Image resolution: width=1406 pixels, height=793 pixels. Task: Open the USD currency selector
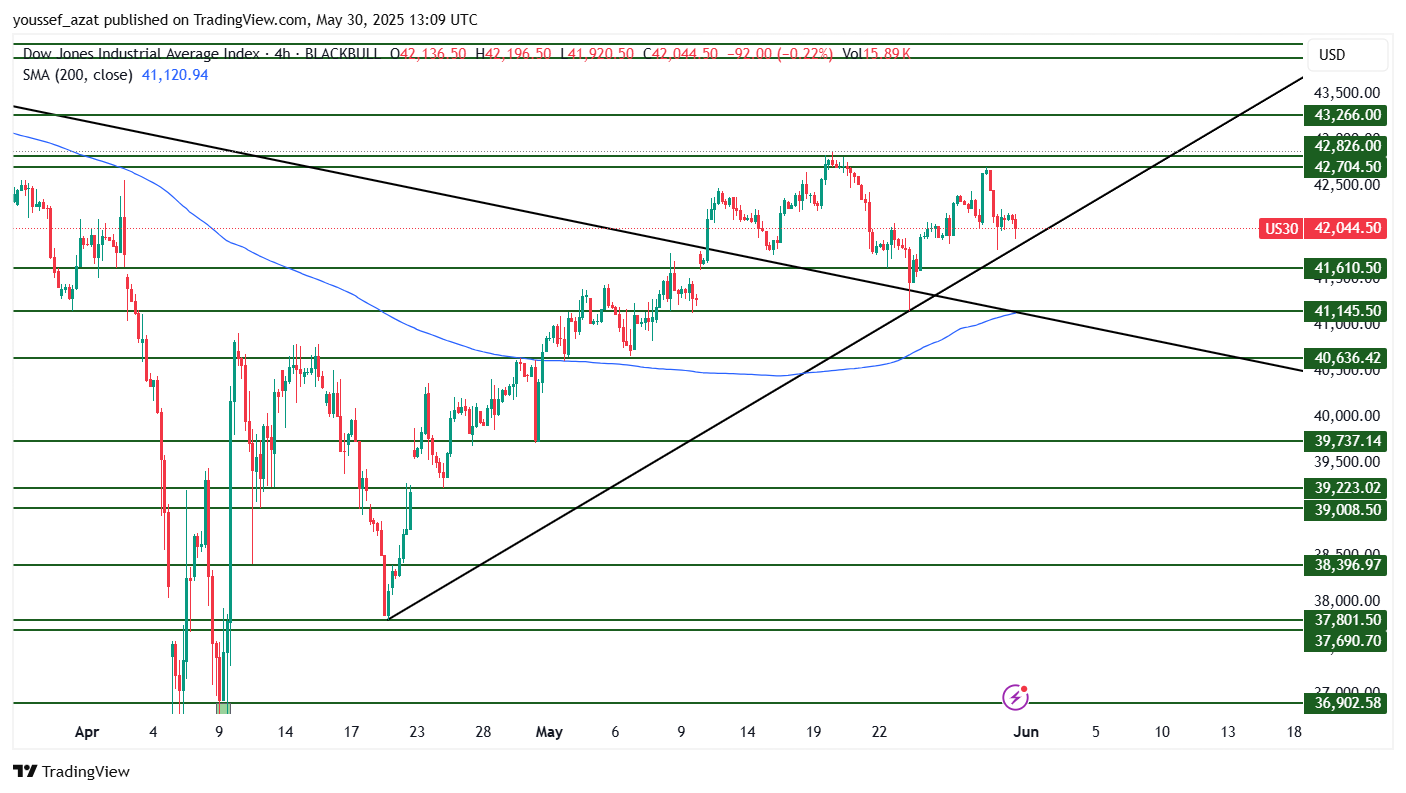pyautogui.click(x=1346, y=55)
